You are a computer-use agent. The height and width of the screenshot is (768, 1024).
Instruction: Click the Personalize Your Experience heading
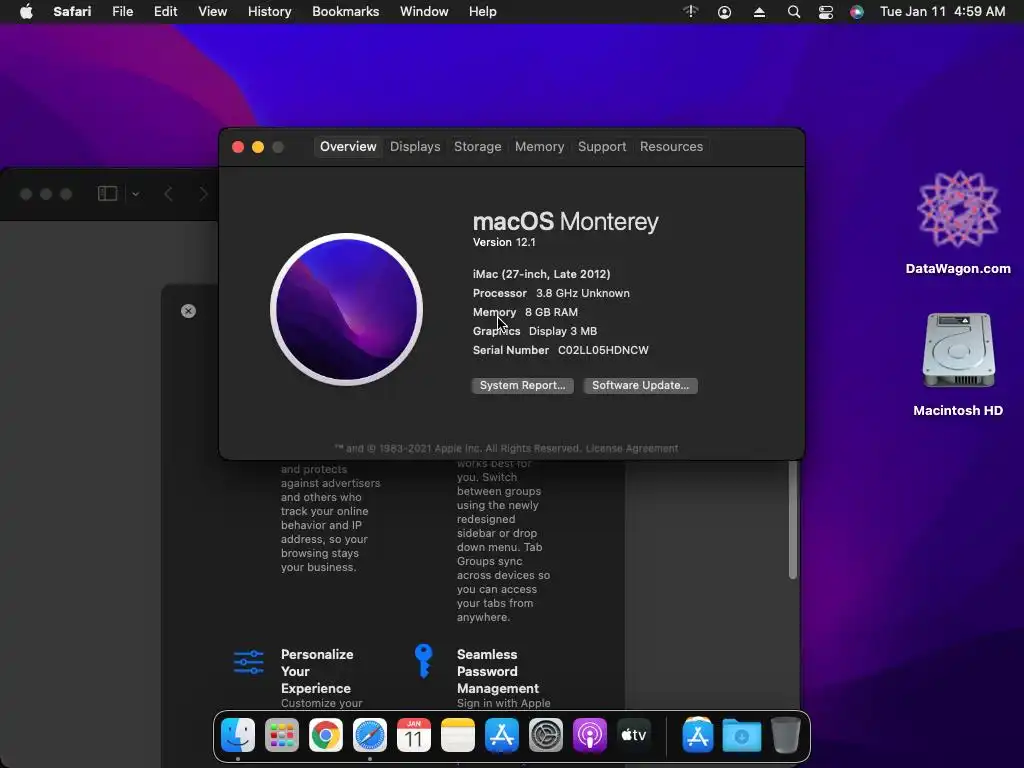(317, 671)
